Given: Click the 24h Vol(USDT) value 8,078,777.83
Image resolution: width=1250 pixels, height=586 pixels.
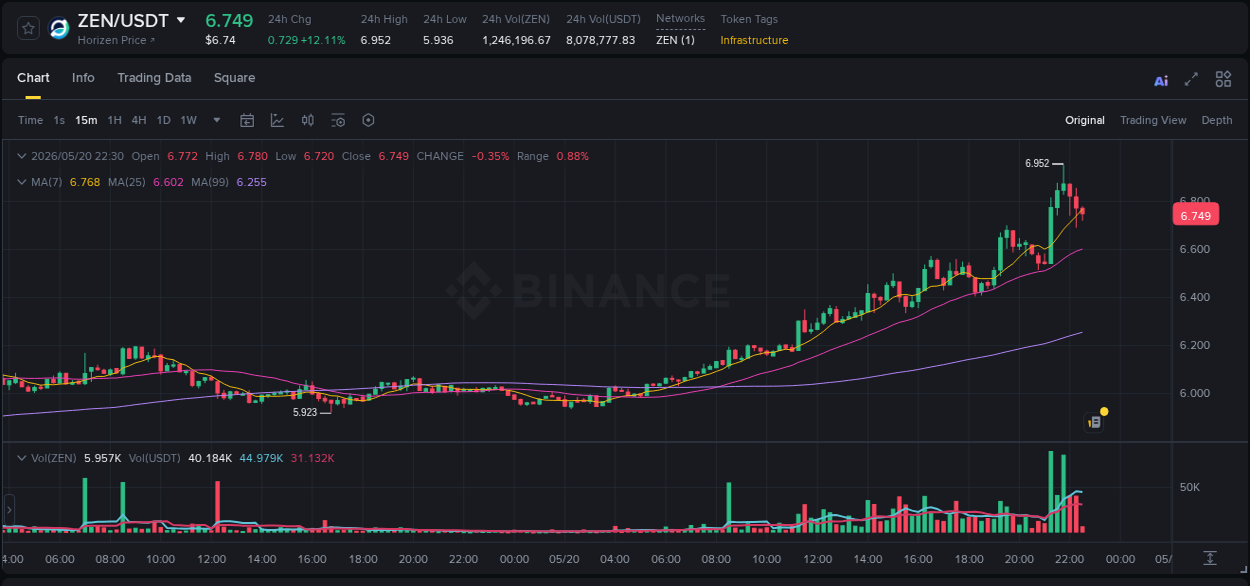Looking at the screenshot, I should 600,40.
